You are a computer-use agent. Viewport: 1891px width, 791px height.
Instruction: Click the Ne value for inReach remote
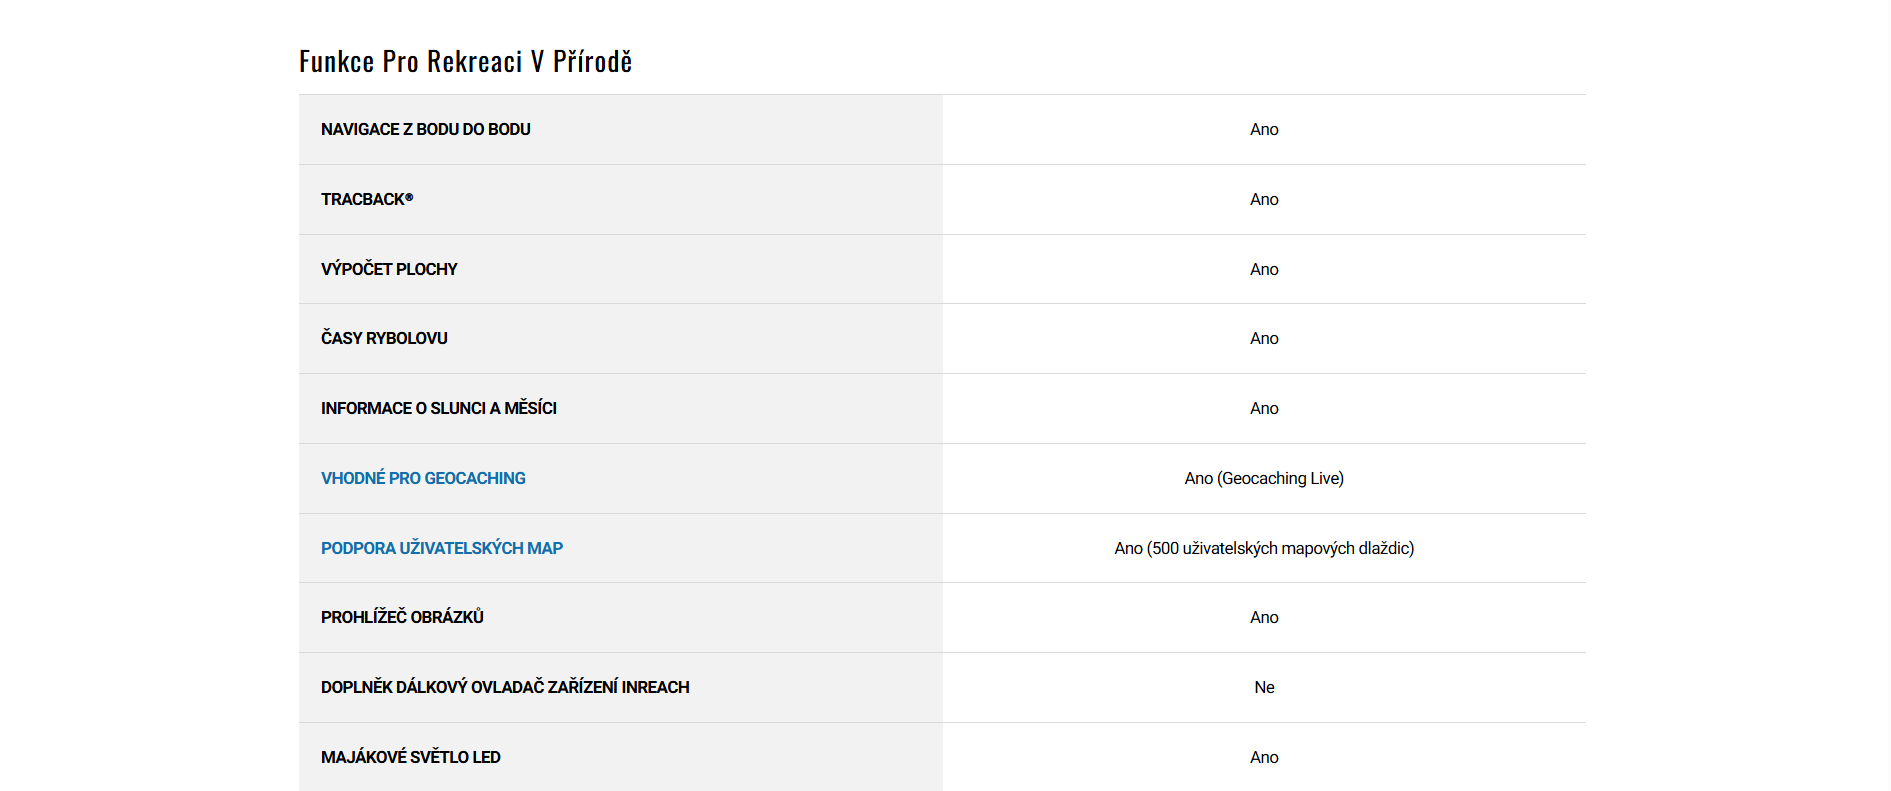(1264, 687)
